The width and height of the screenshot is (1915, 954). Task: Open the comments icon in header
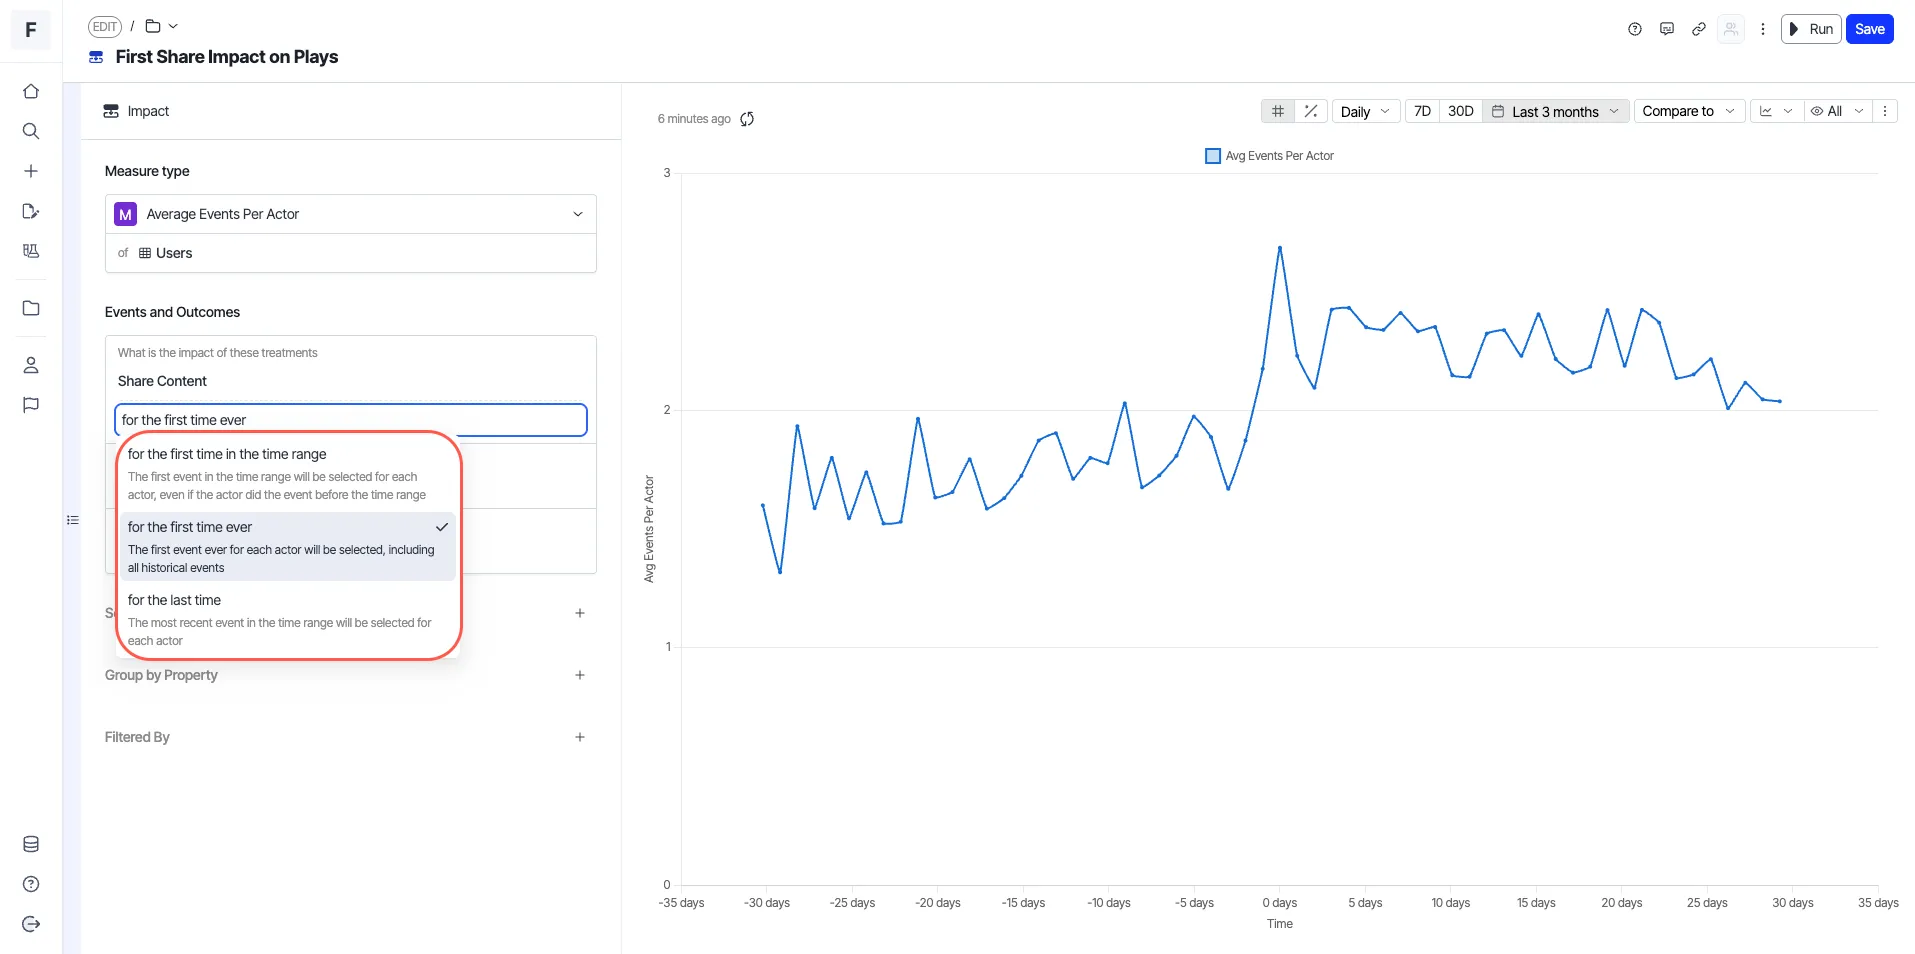point(1666,29)
